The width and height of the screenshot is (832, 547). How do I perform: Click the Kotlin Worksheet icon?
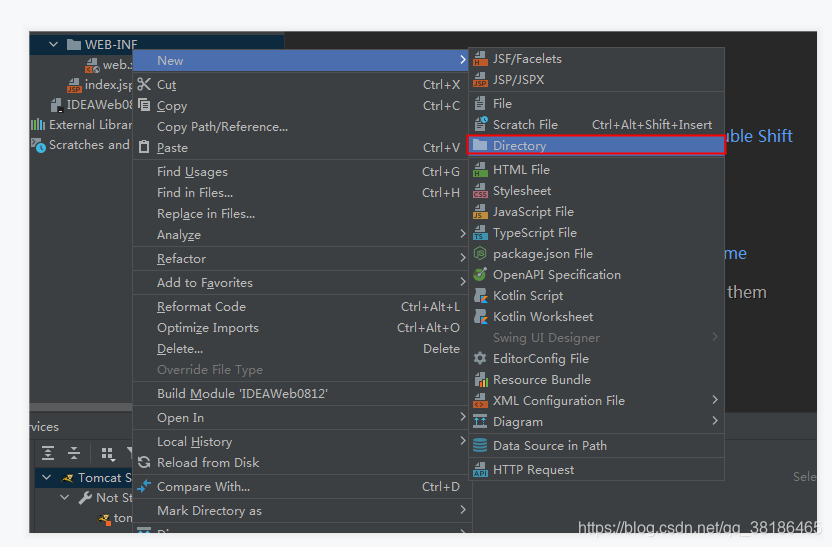[x=480, y=317]
